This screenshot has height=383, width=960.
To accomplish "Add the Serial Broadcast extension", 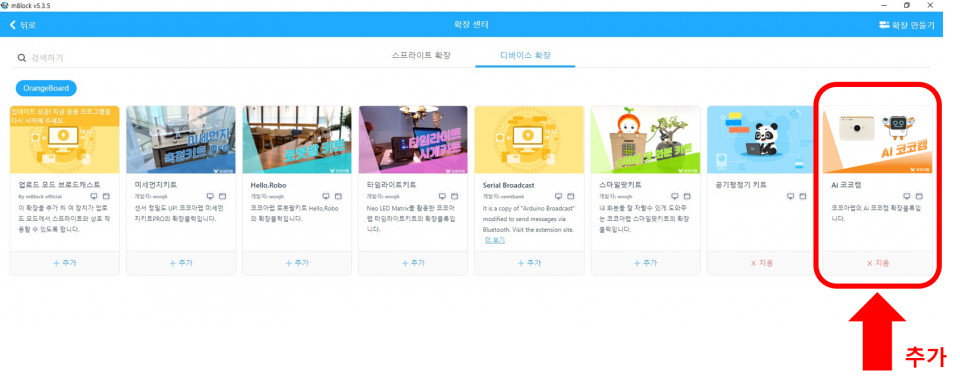I will pyautogui.click(x=530, y=263).
